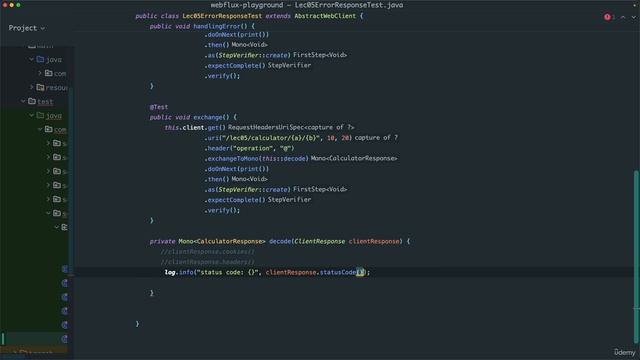Click AbstractWebClient in class declaration
The image size is (640, 360).
325,16
